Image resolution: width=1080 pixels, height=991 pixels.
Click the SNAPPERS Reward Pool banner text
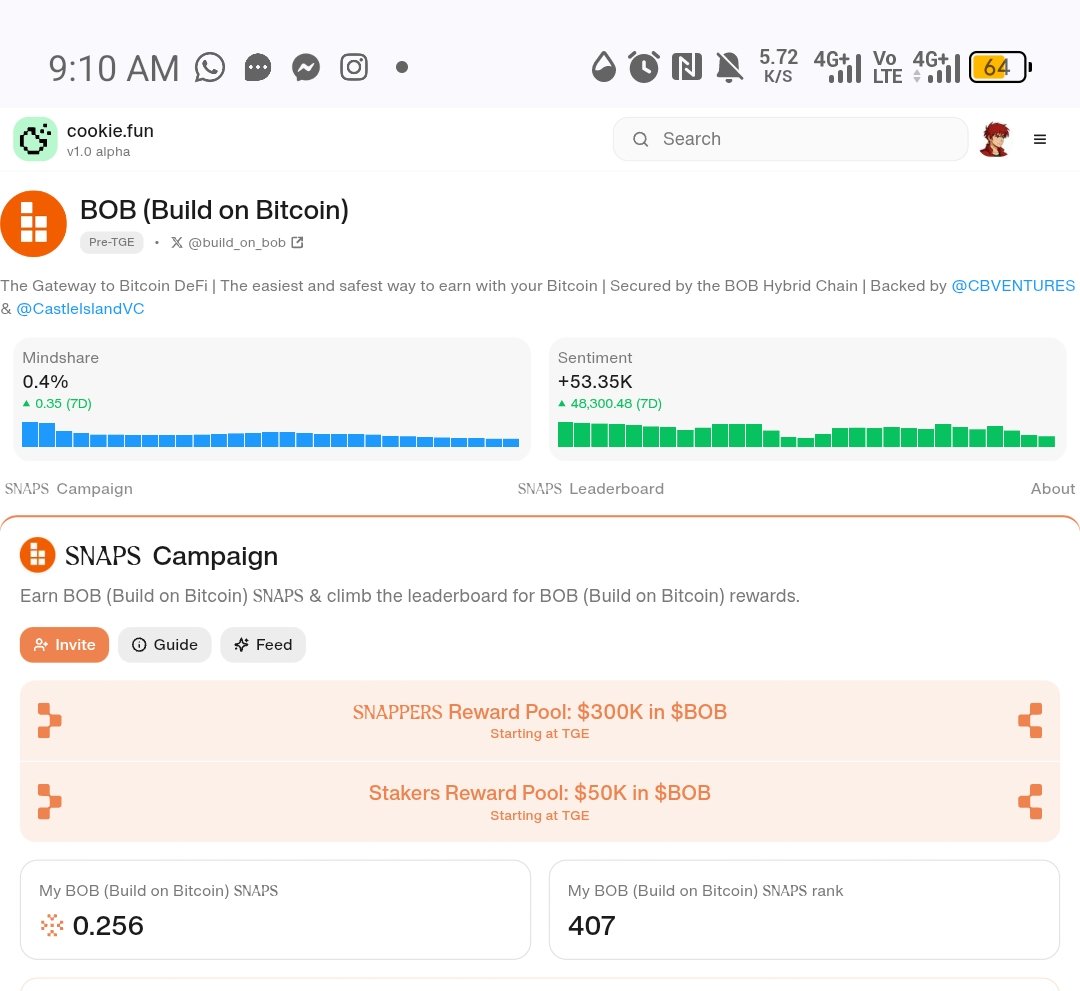point(539,712)
